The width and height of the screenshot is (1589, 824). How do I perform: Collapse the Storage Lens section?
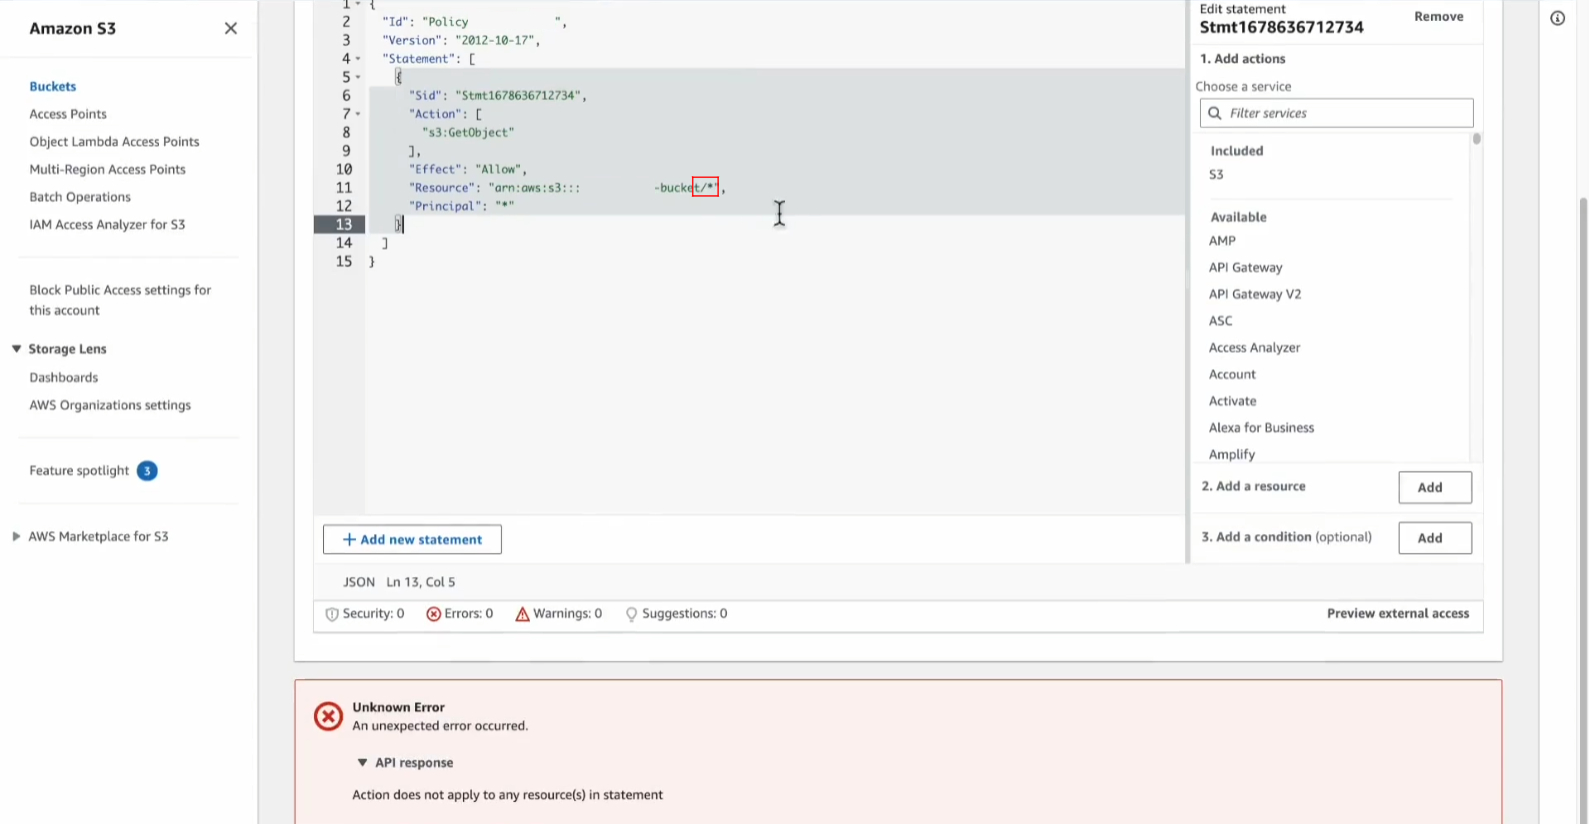coord(16,349)
